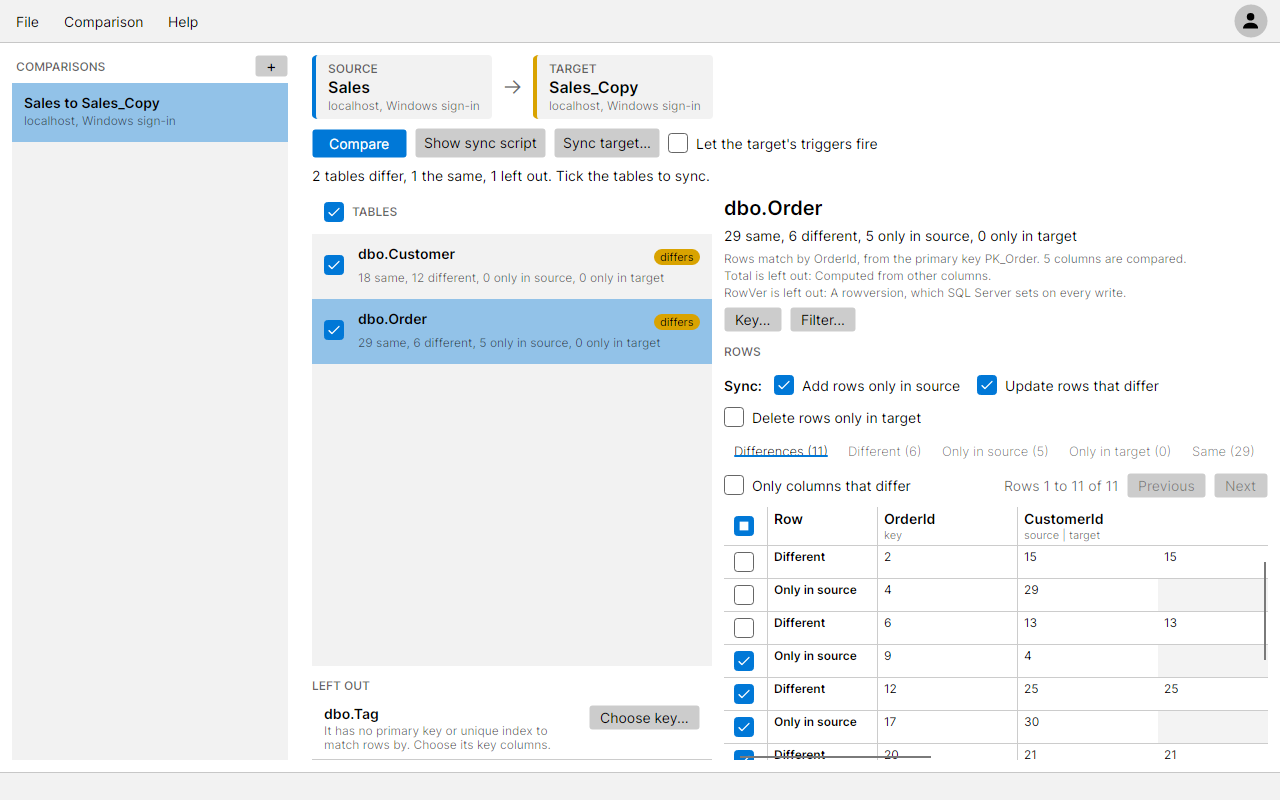
Task: Select the SOURCE Sales database card
Action: coord(402,87)
